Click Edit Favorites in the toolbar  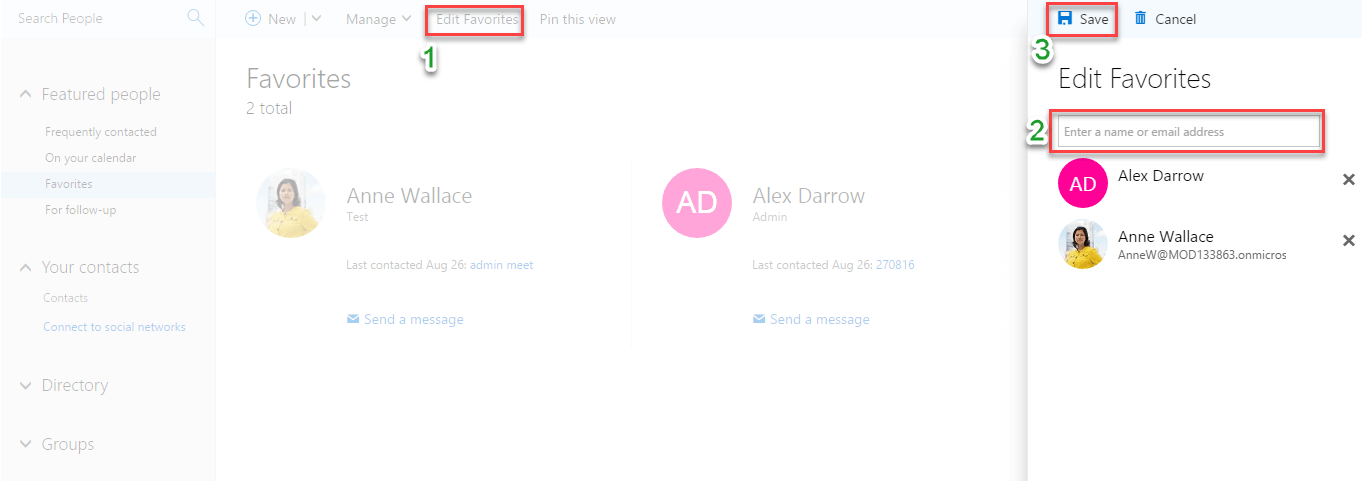[x=477, y=19]
